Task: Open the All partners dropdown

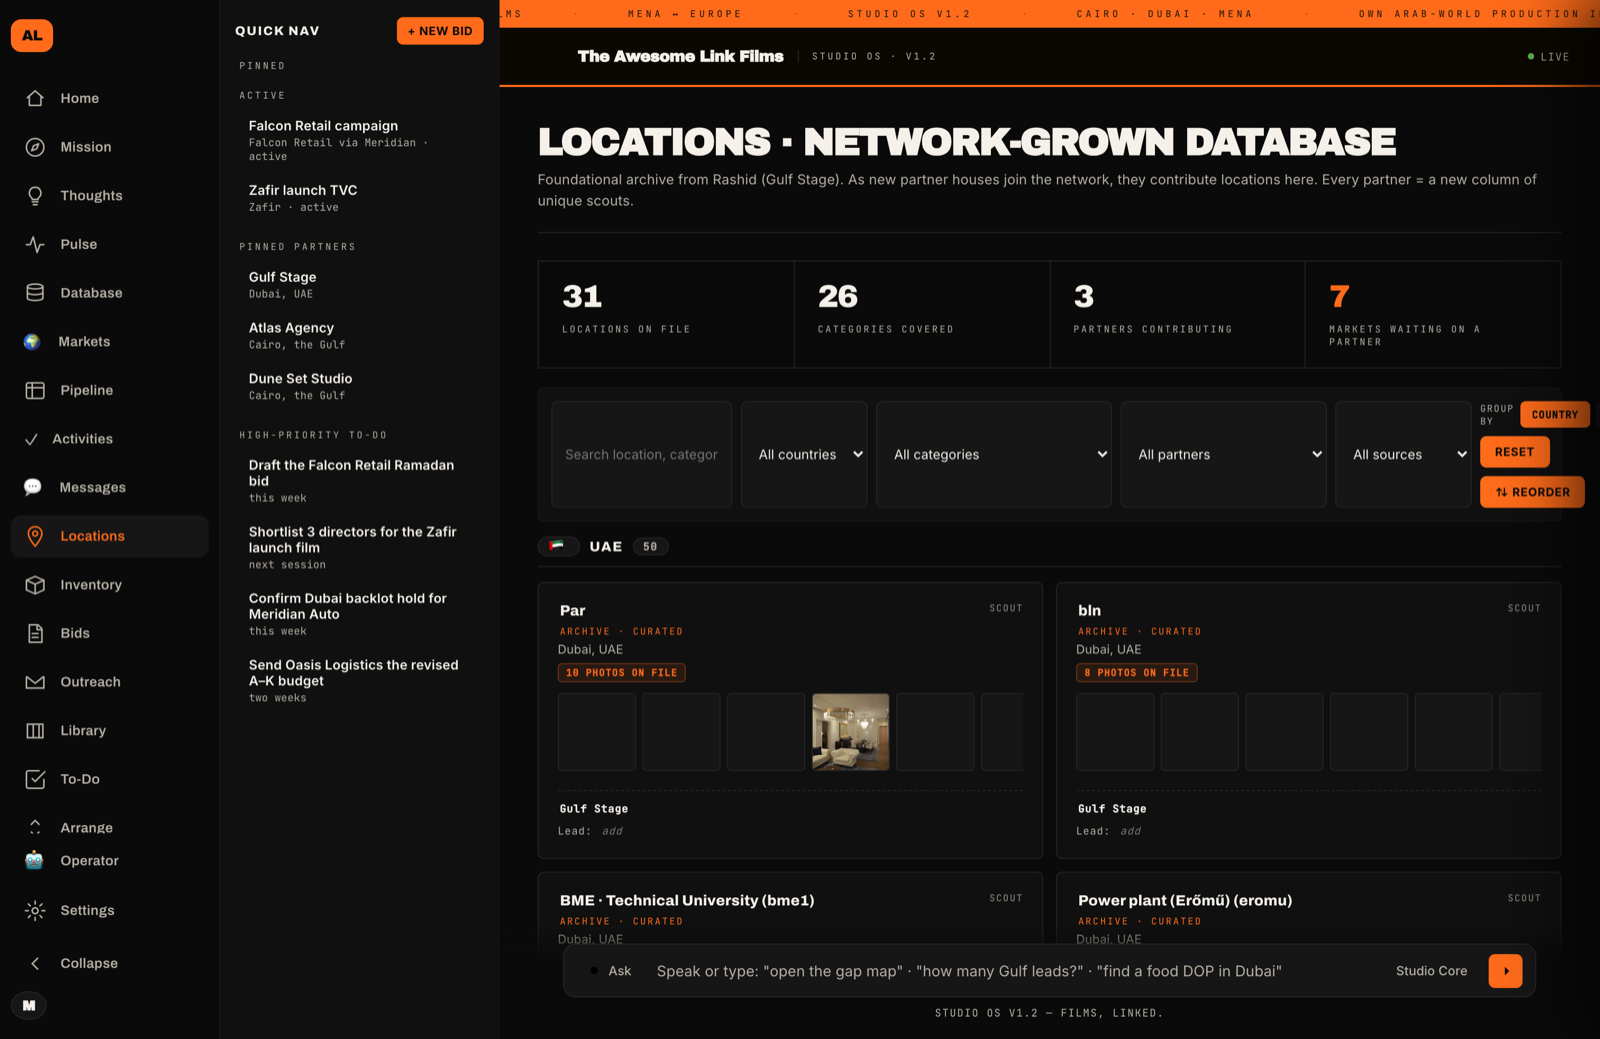Action: [1223, 454]
